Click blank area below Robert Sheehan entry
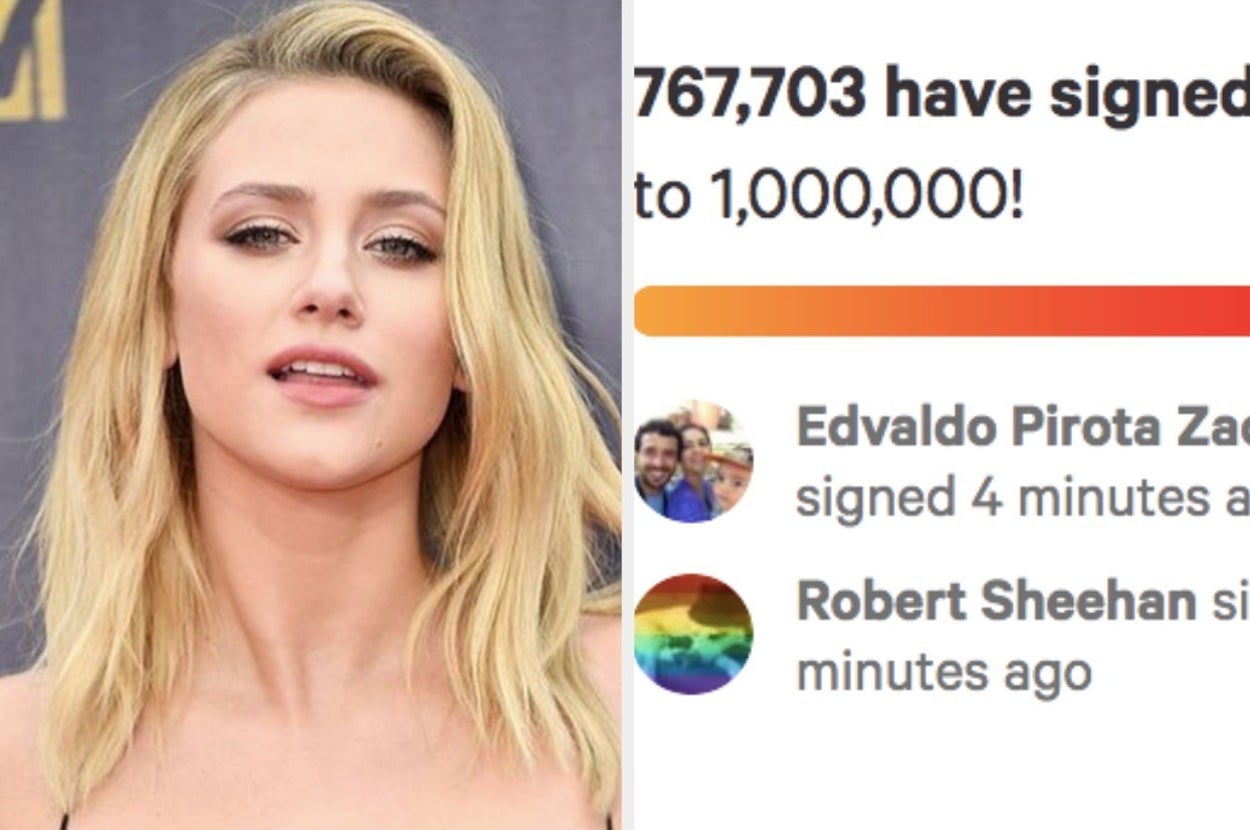Image resolution: width=1250 pixels, height=830 pixels. pos(940,770)
